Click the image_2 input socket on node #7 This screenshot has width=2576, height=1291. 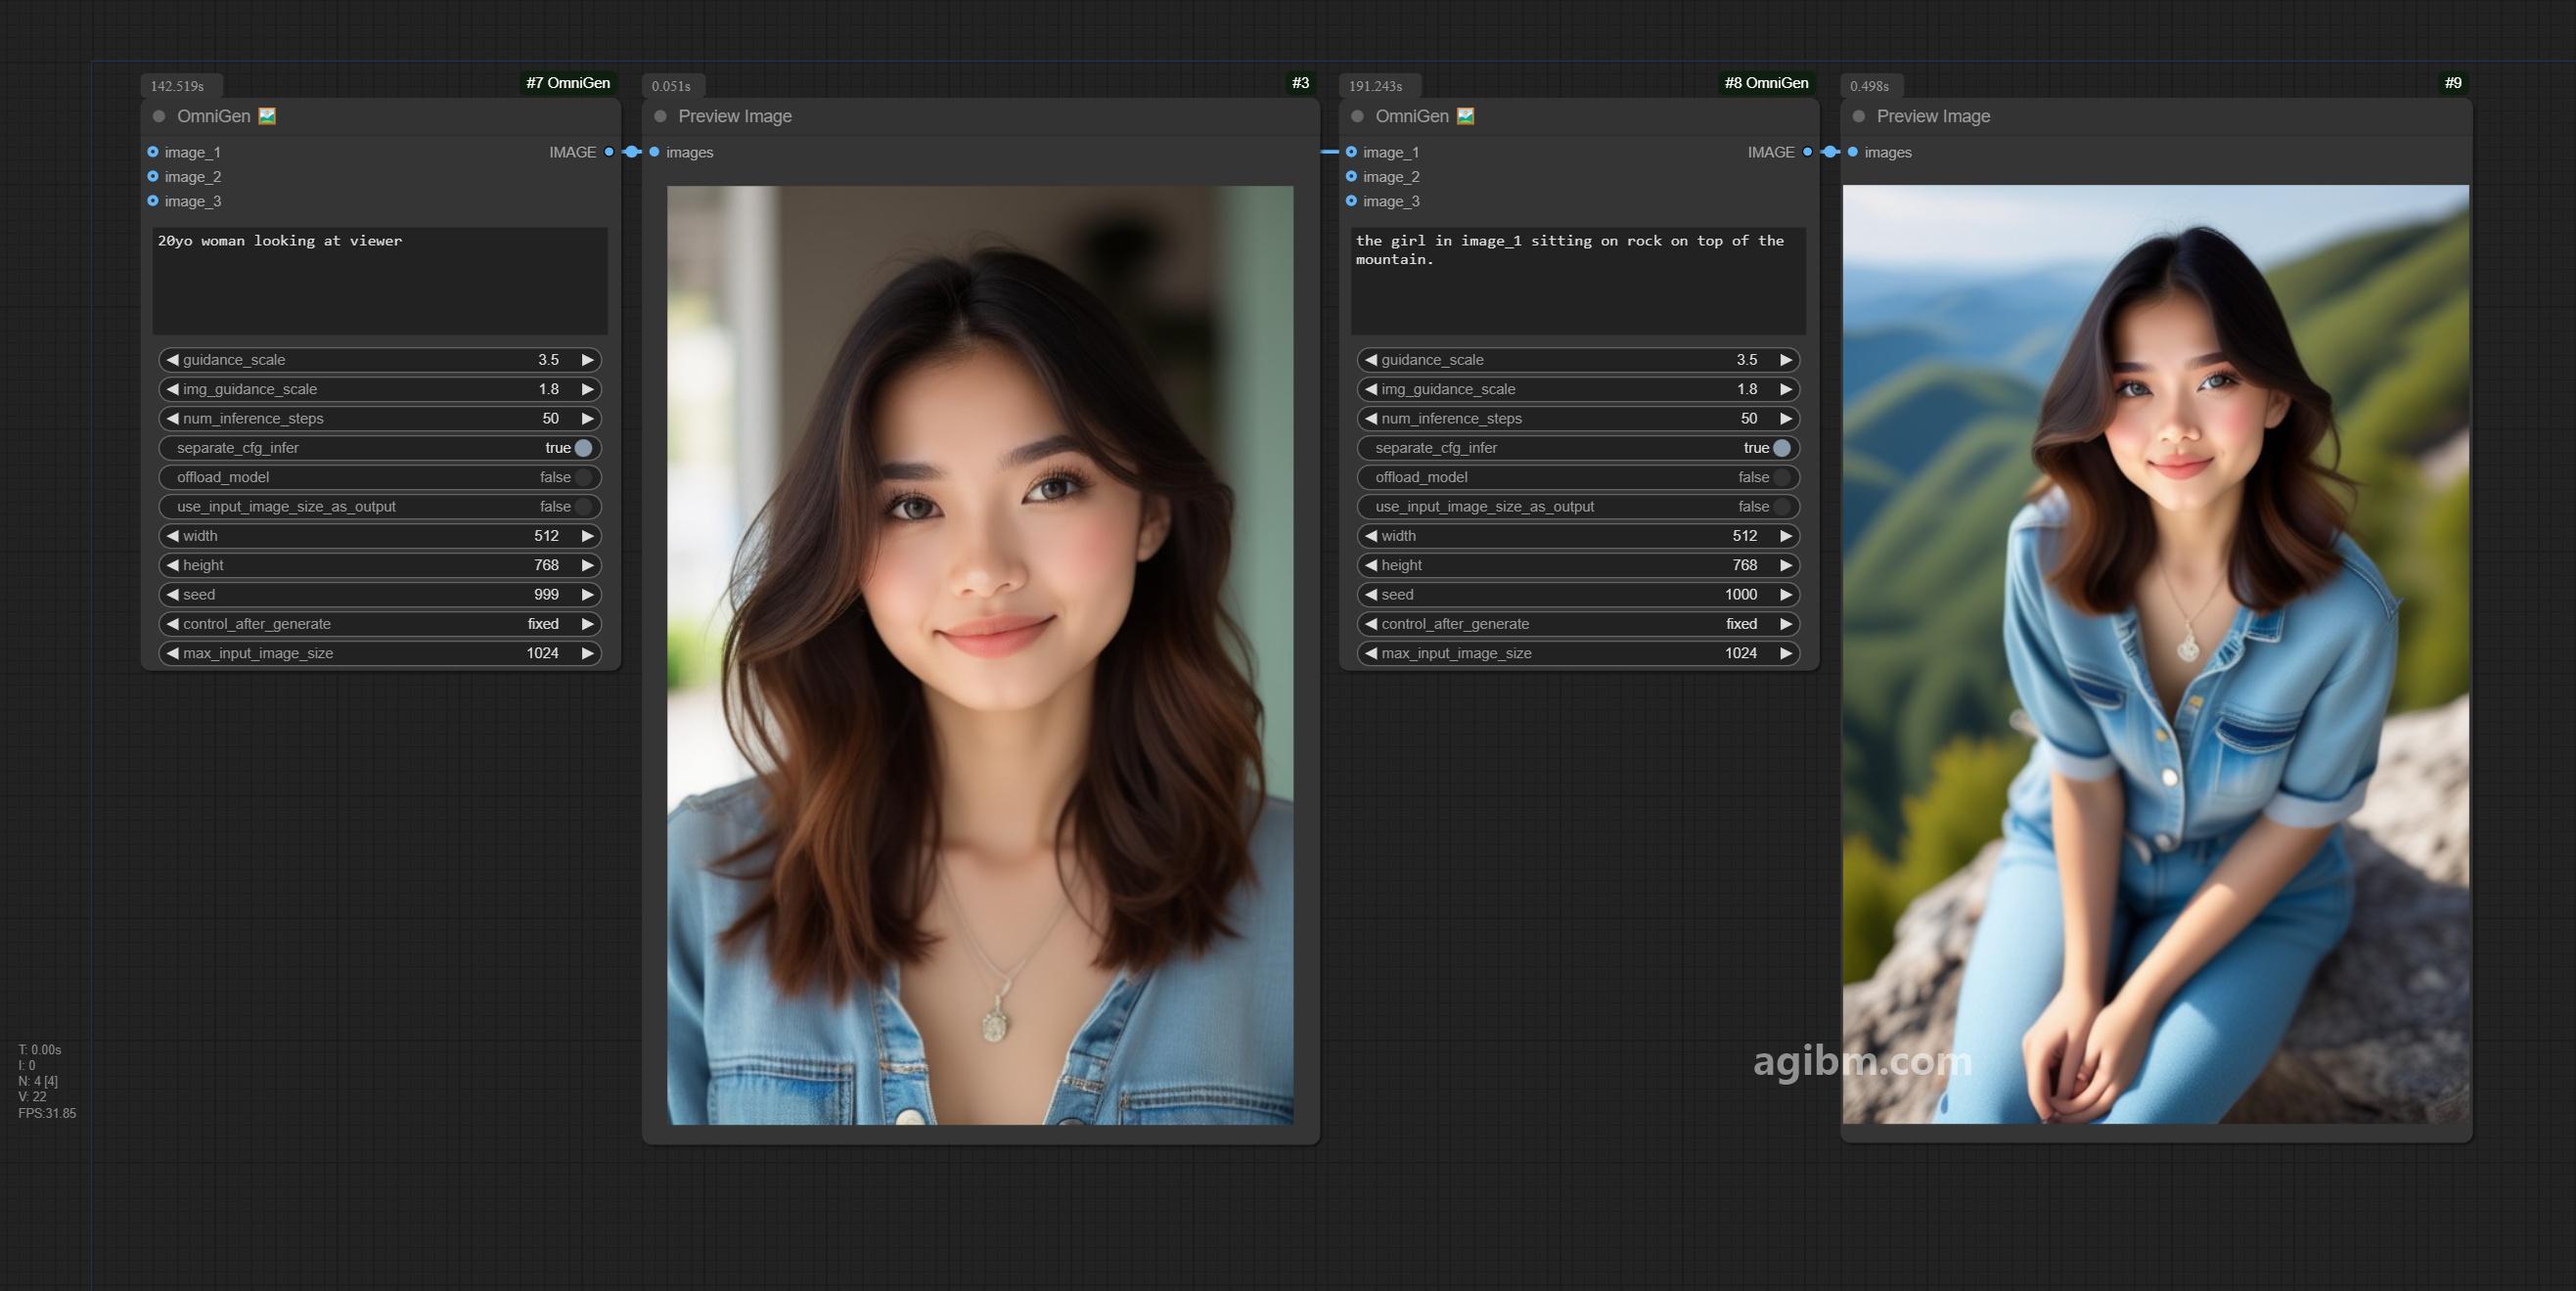[153, 176]
